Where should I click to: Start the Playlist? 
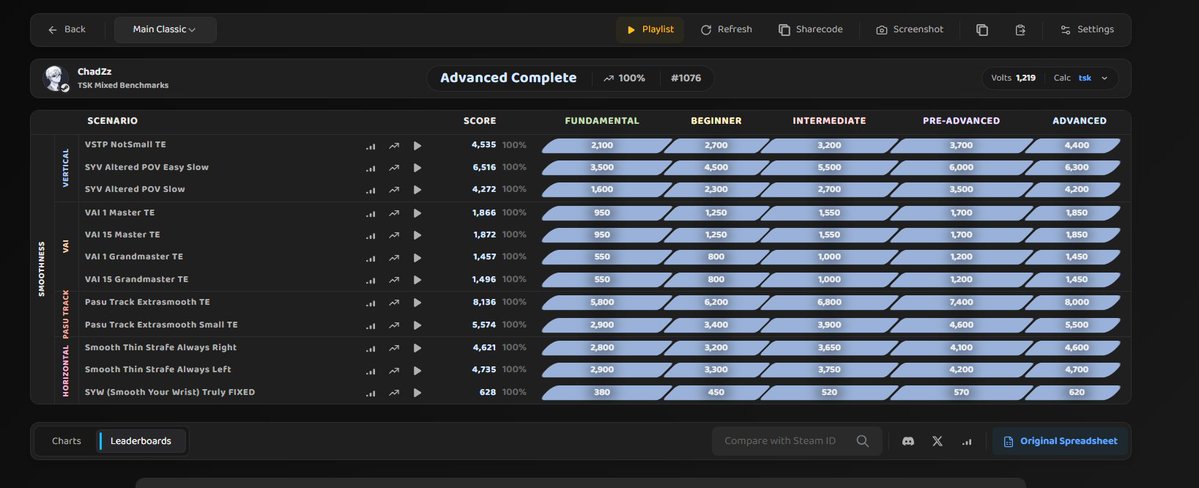(x=650, y=30)
